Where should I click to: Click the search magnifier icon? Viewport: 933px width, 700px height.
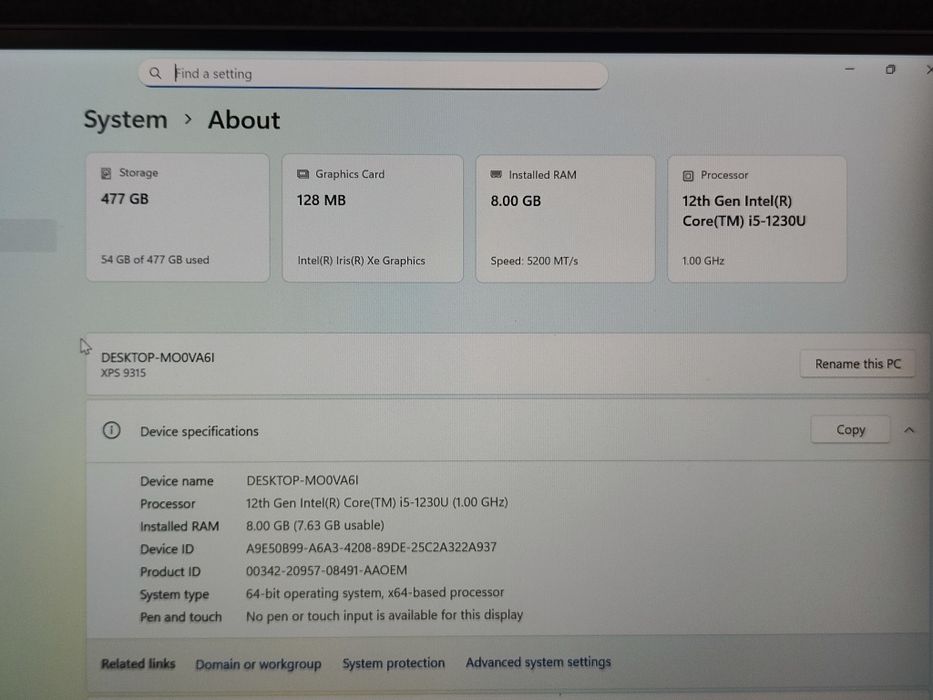[x=155, y=73]
